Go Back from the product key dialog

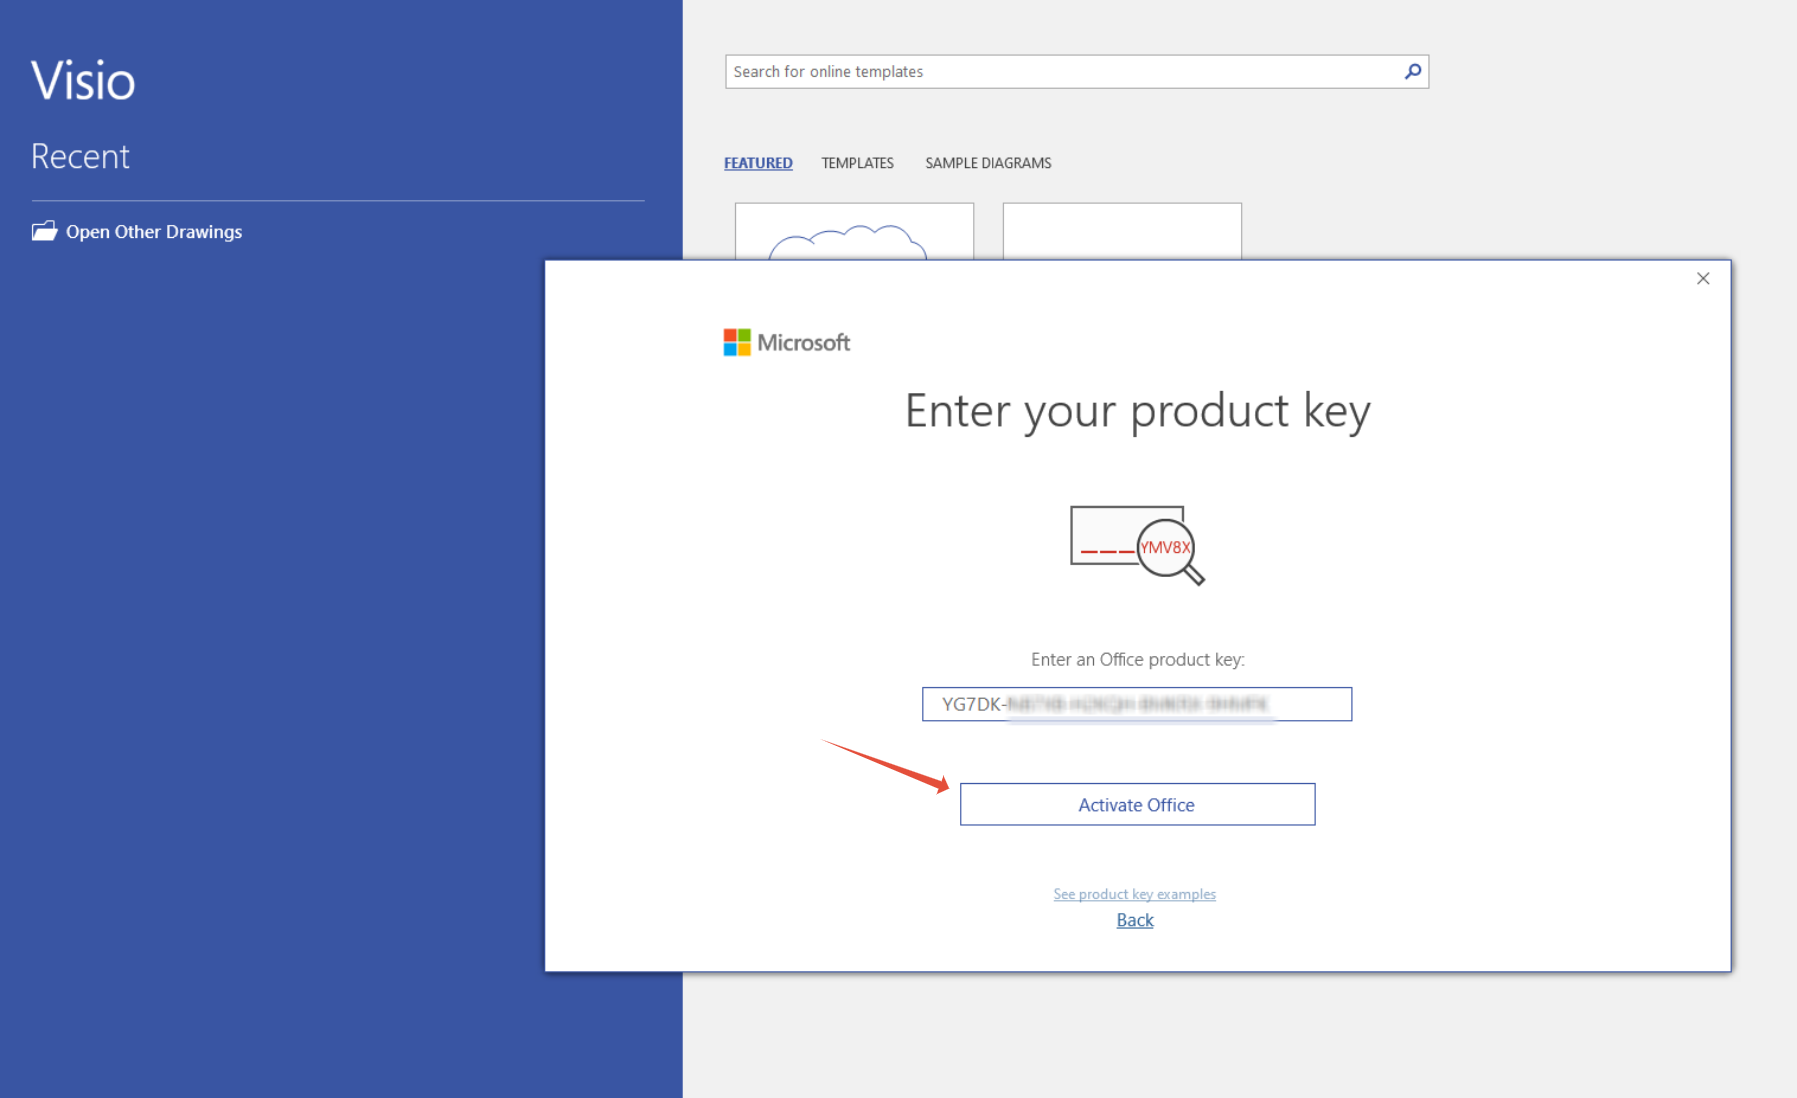coord(1135,920)
